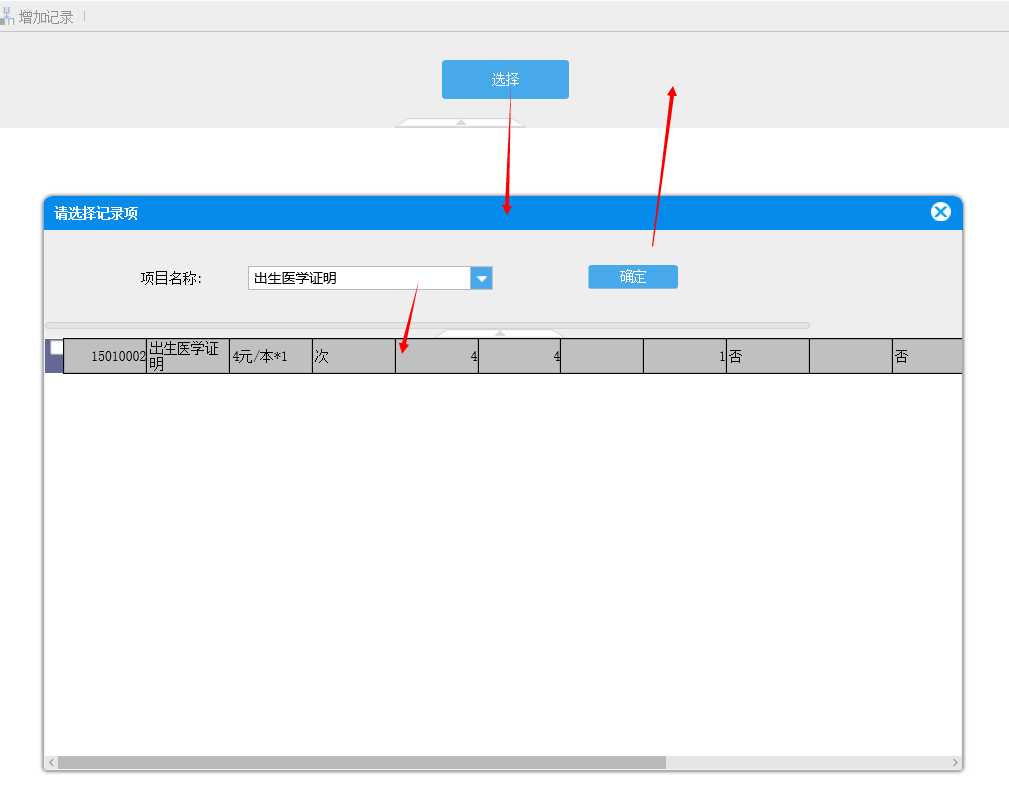Viewport: 1009px width, 811px height.
Task: Select the 增加记录 toolbar item
Action: click(x=37, y=17)
